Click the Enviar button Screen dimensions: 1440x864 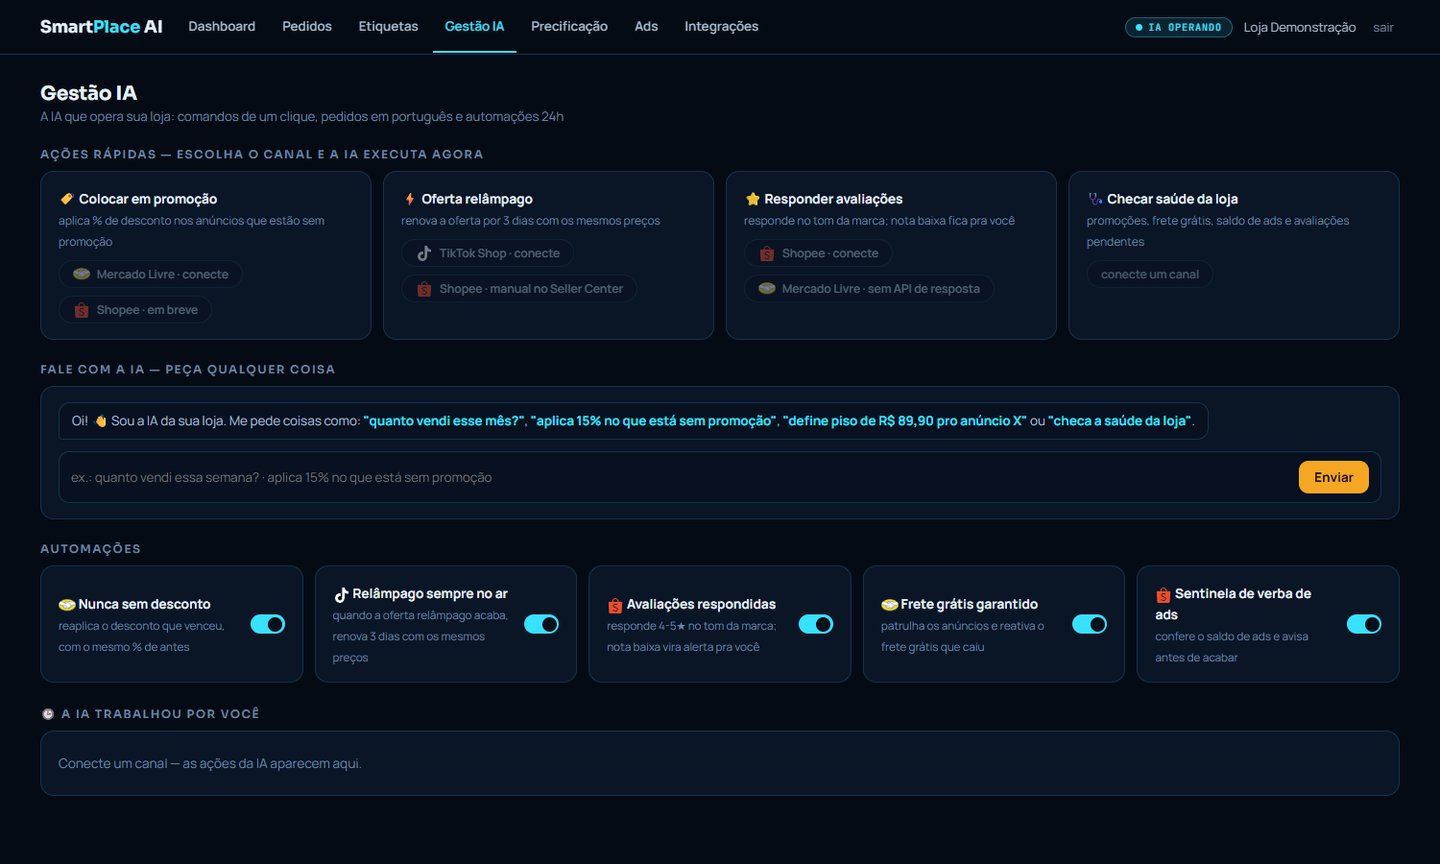(x=1334, y=477)
